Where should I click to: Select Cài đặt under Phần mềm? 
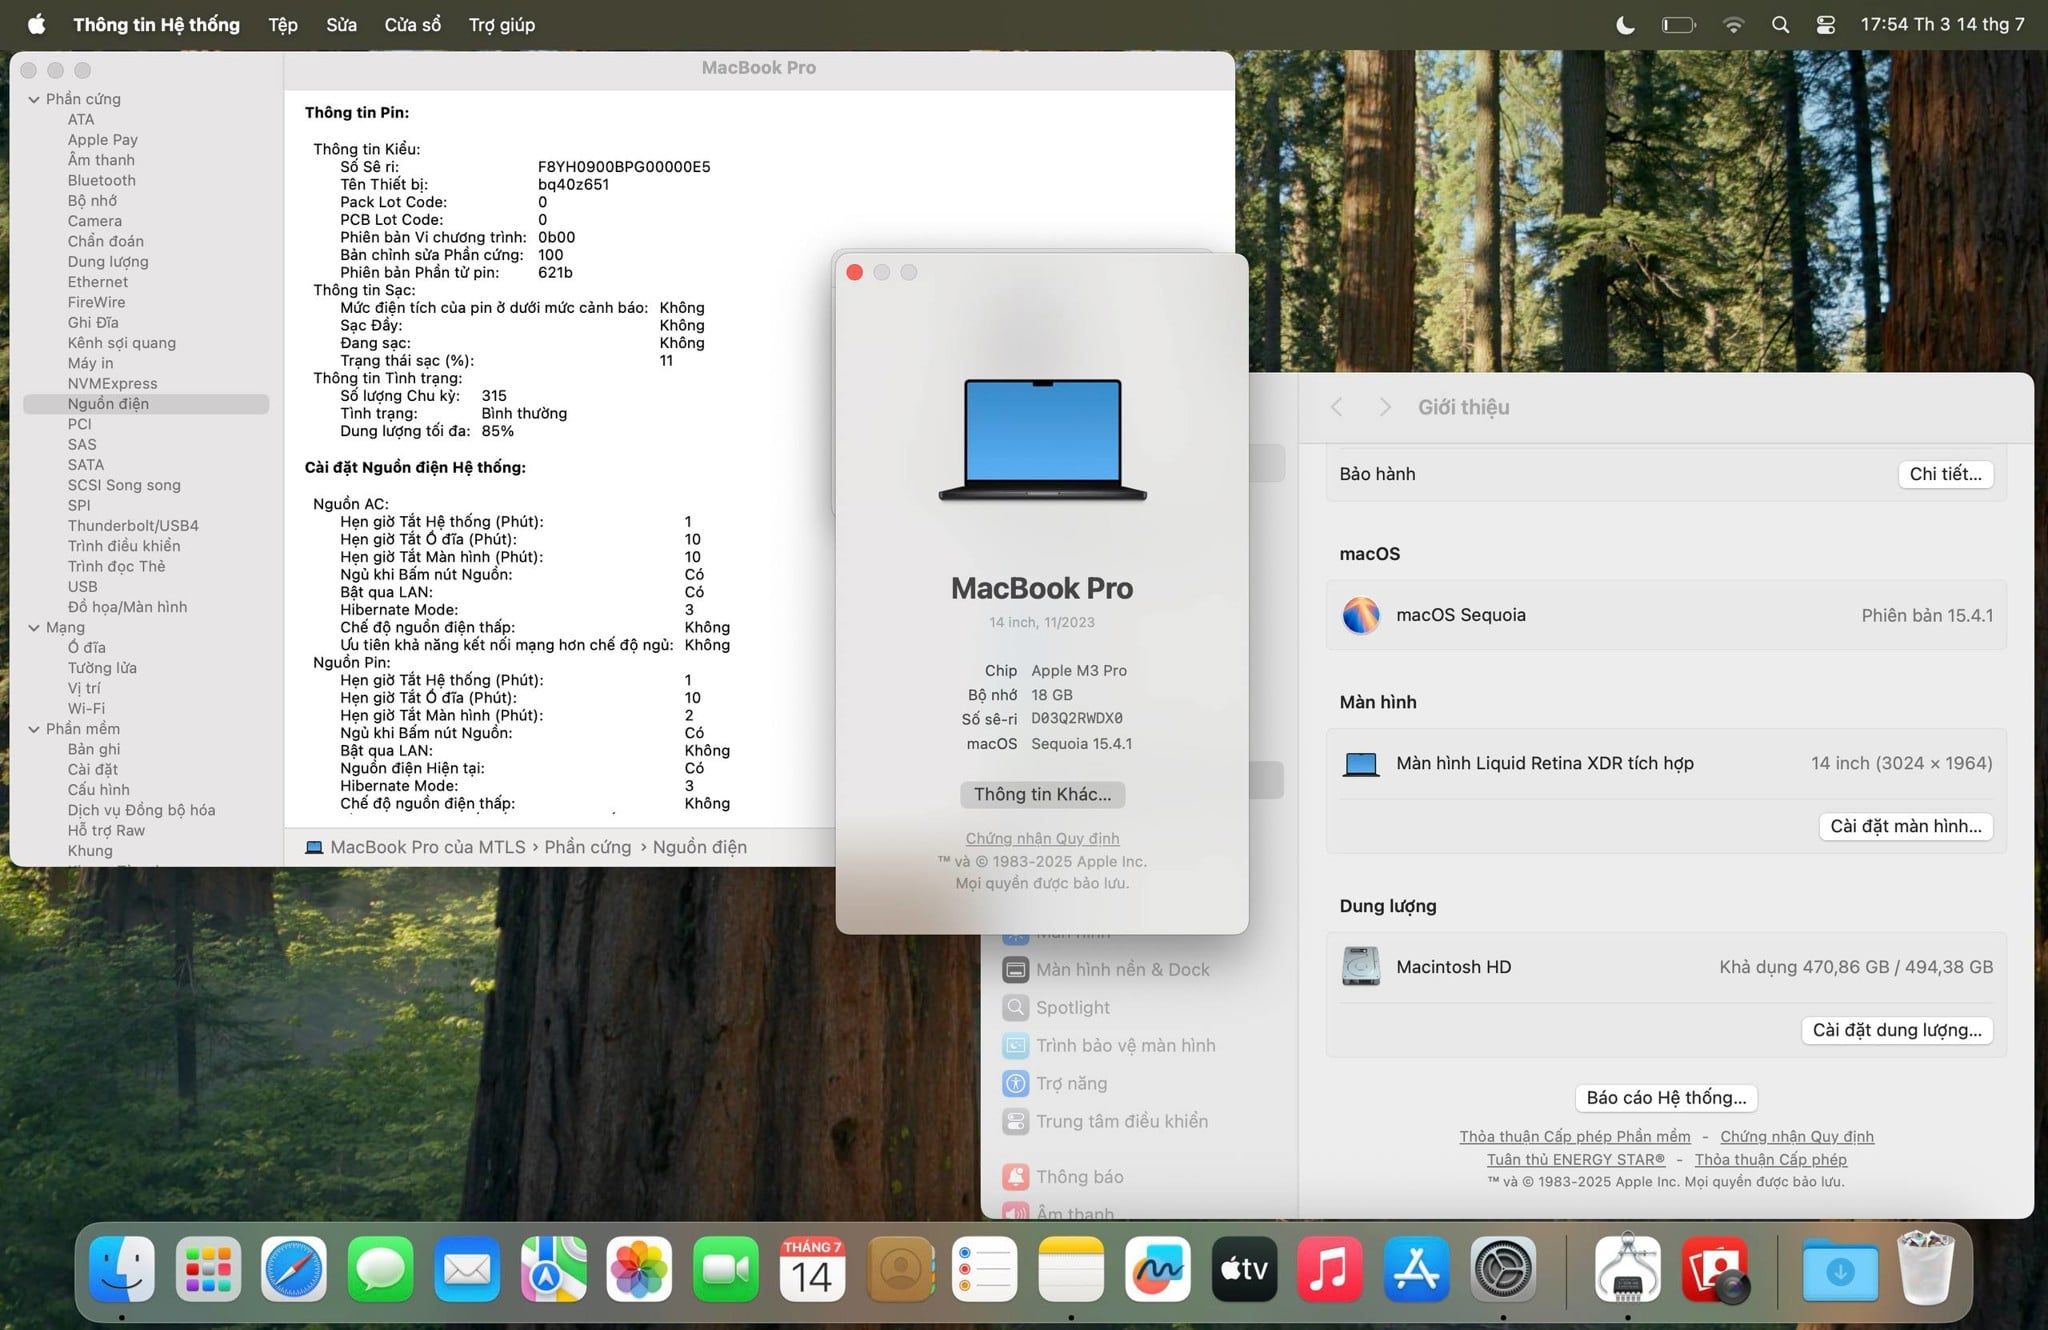(x=92, y=769)
